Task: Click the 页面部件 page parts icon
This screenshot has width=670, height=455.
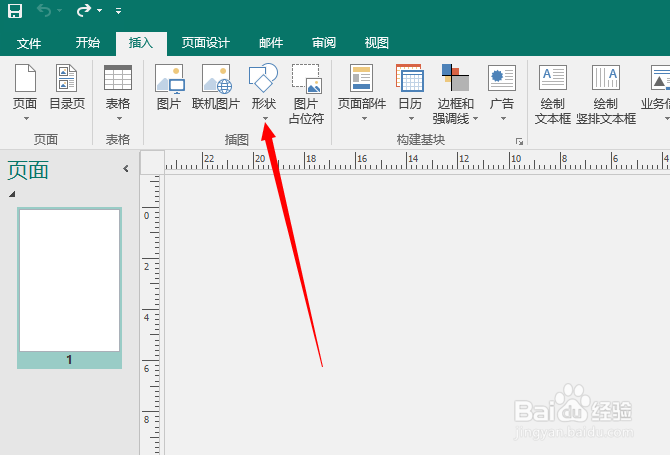Action: click(x=361, y=78)
